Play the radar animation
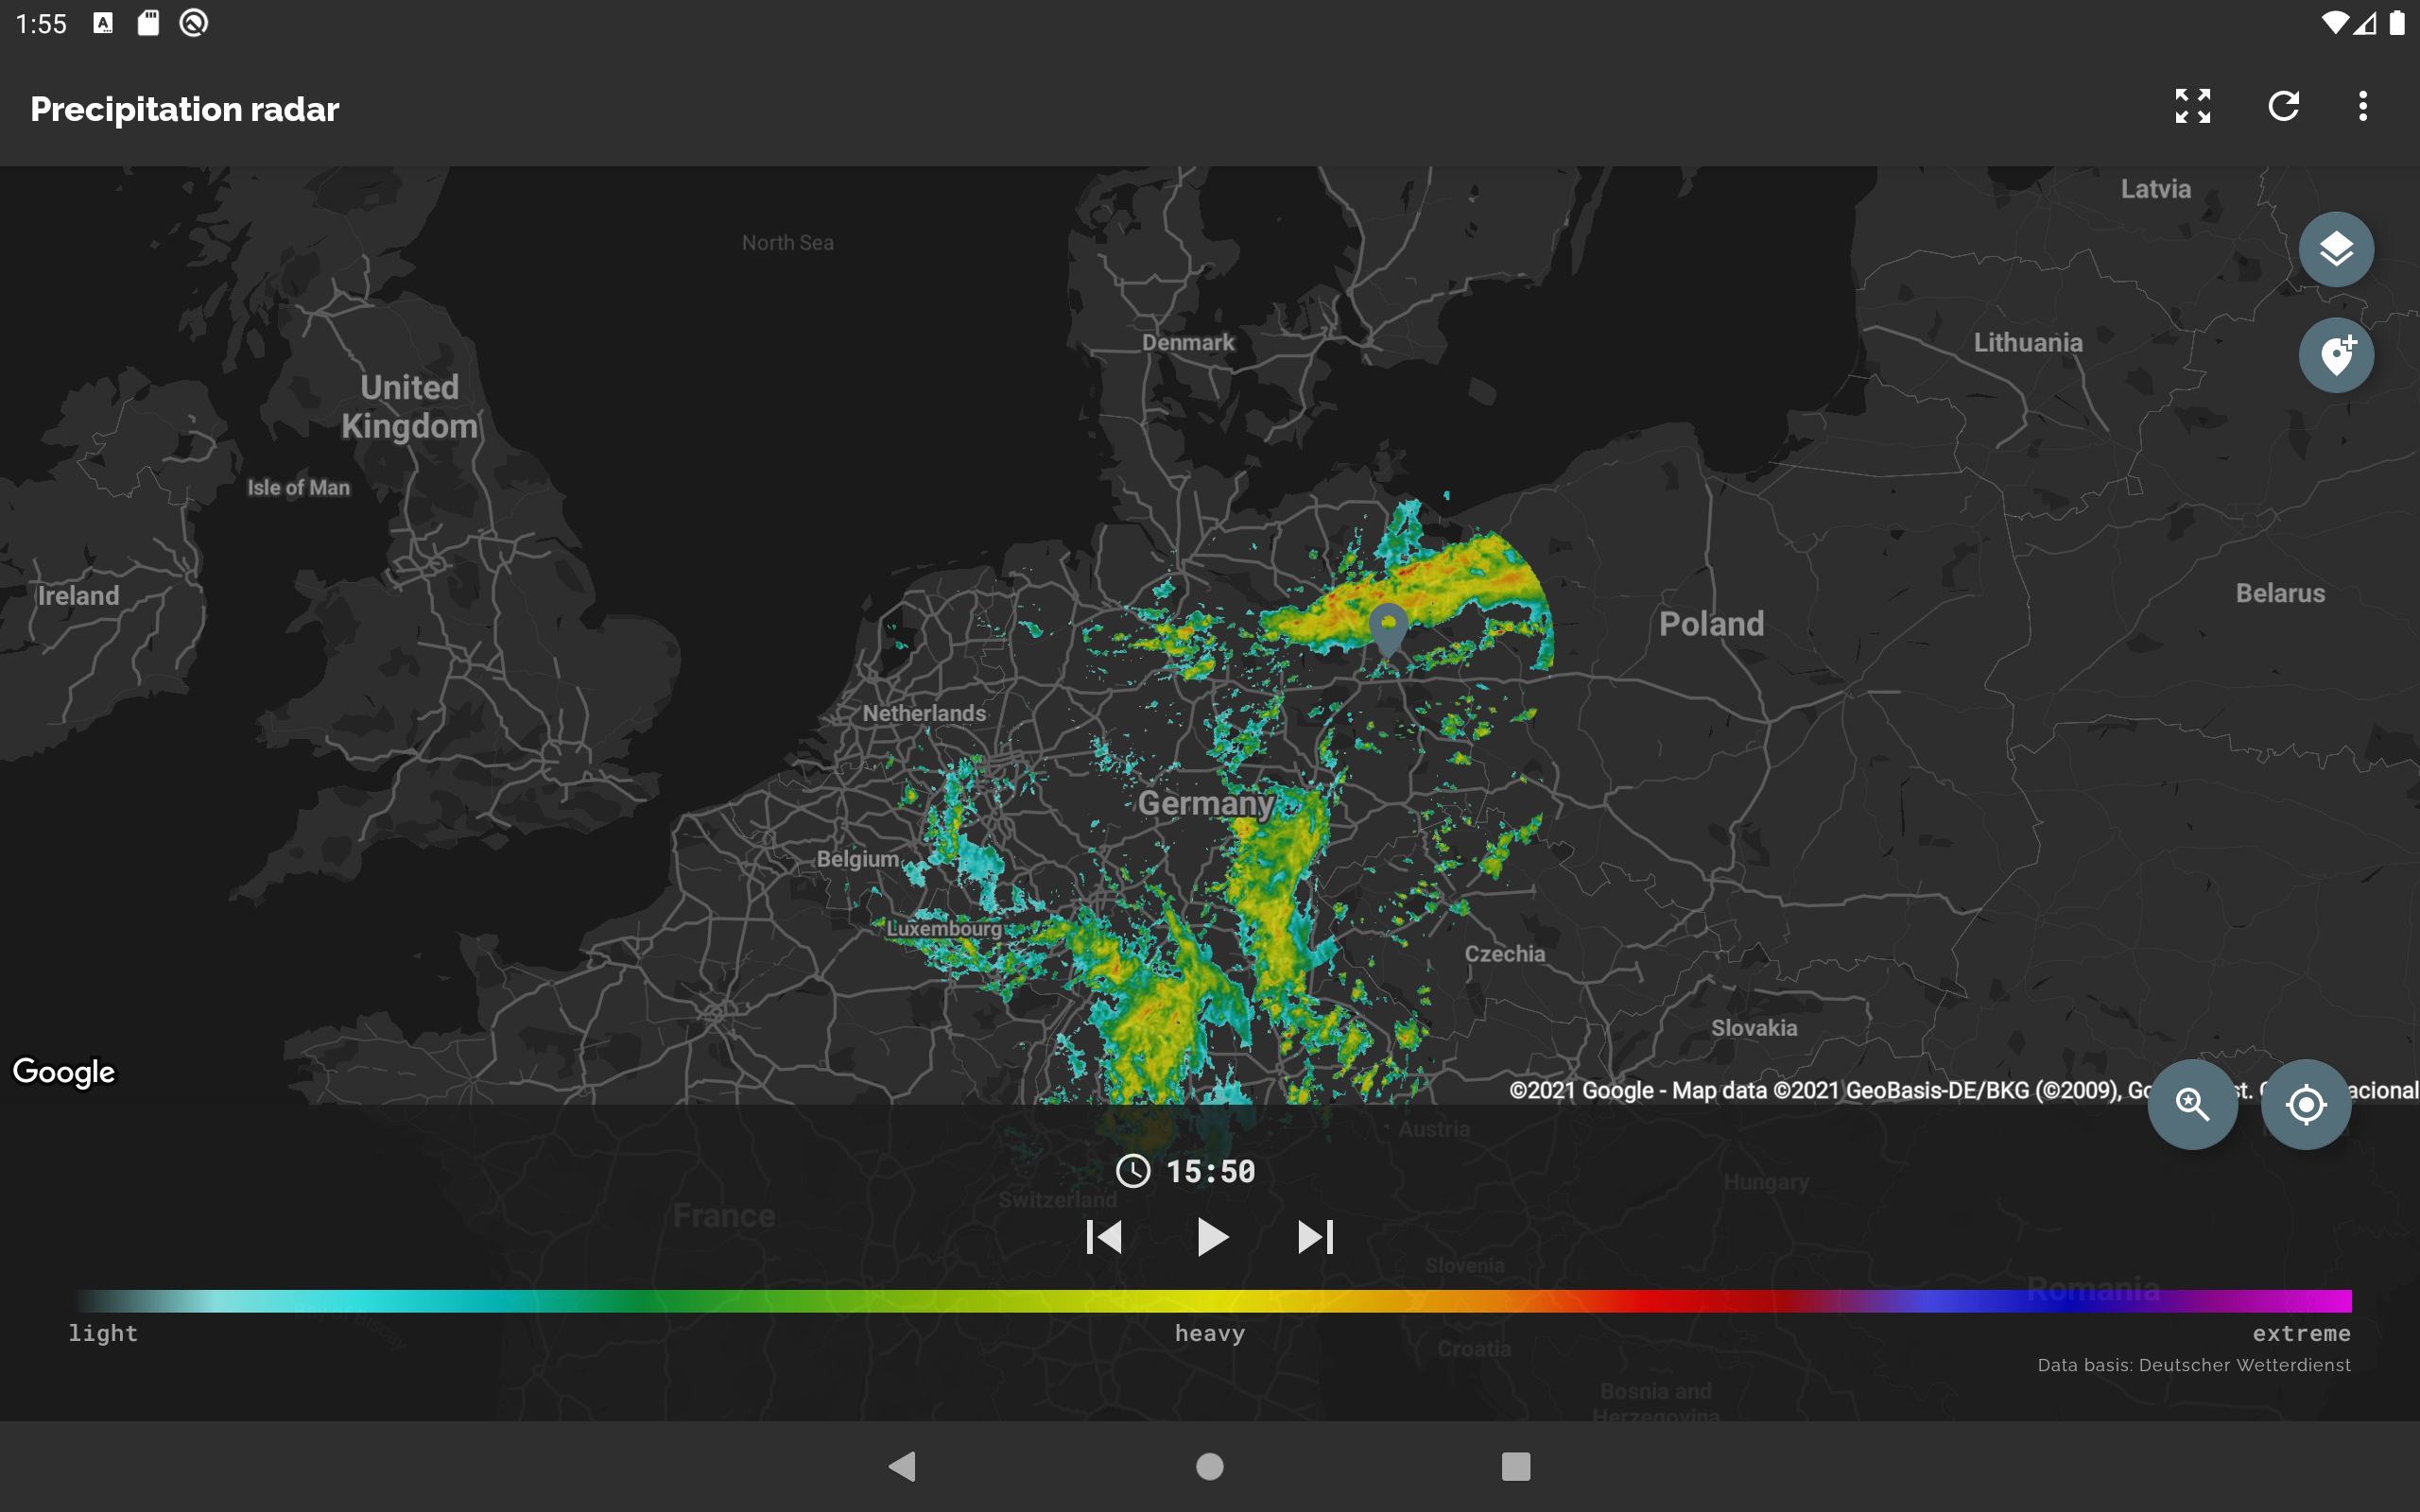The width and height of the screenshot is (2420, 1512). click(x=1211, y=1237)
